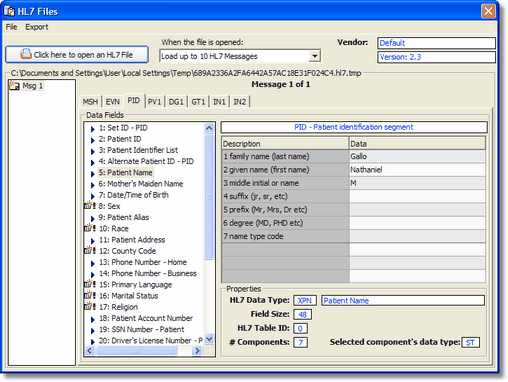Switch to the PV1 segment tab

pyautogui.click(x=155, y=102)
